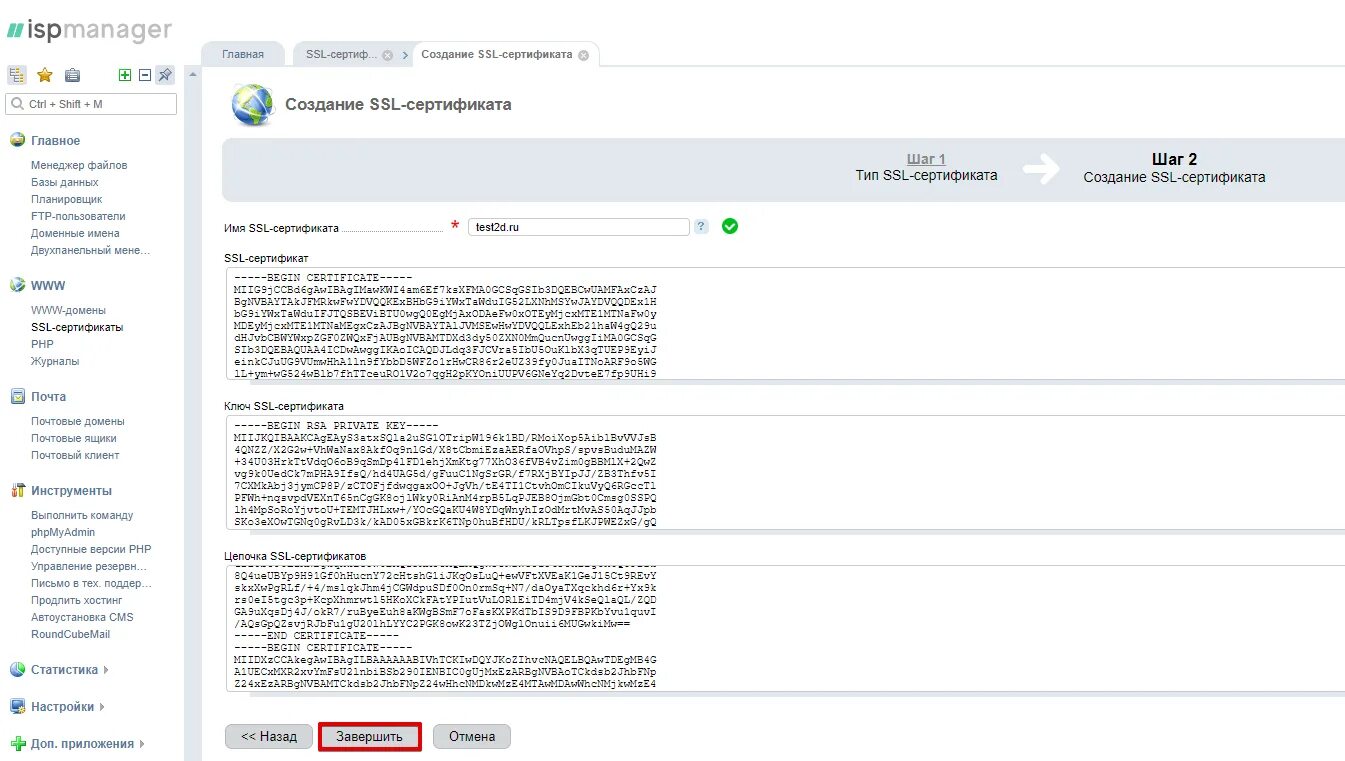Open Журналы

coord(55,361)
